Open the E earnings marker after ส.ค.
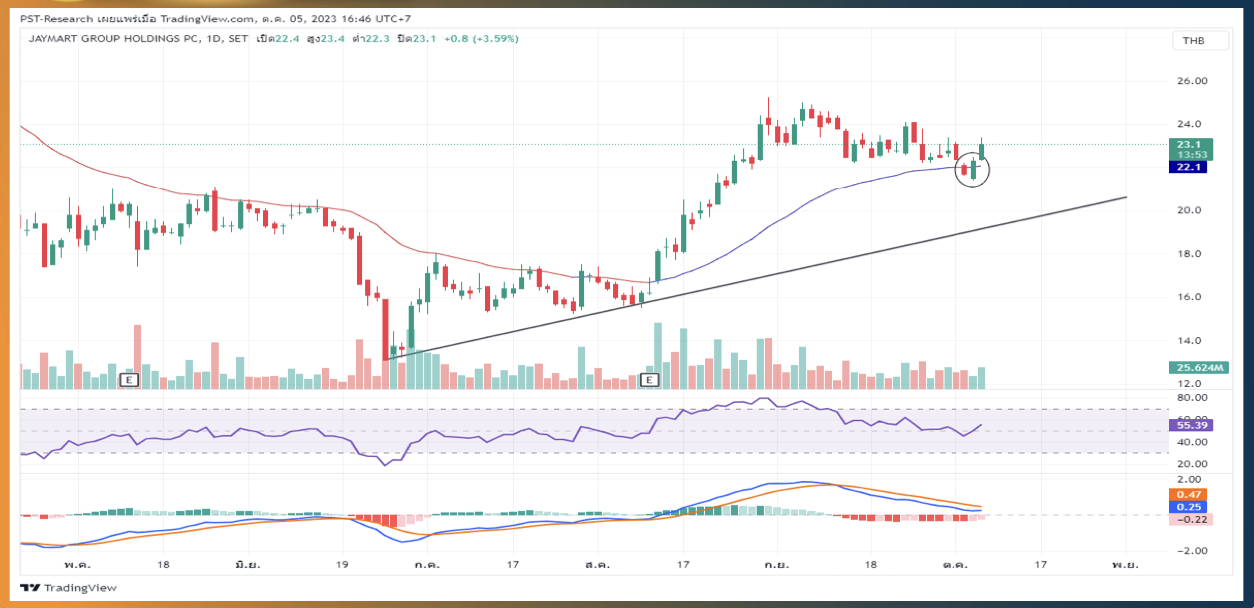Viewport: 1254px width, 608px height. coord(650,379)
